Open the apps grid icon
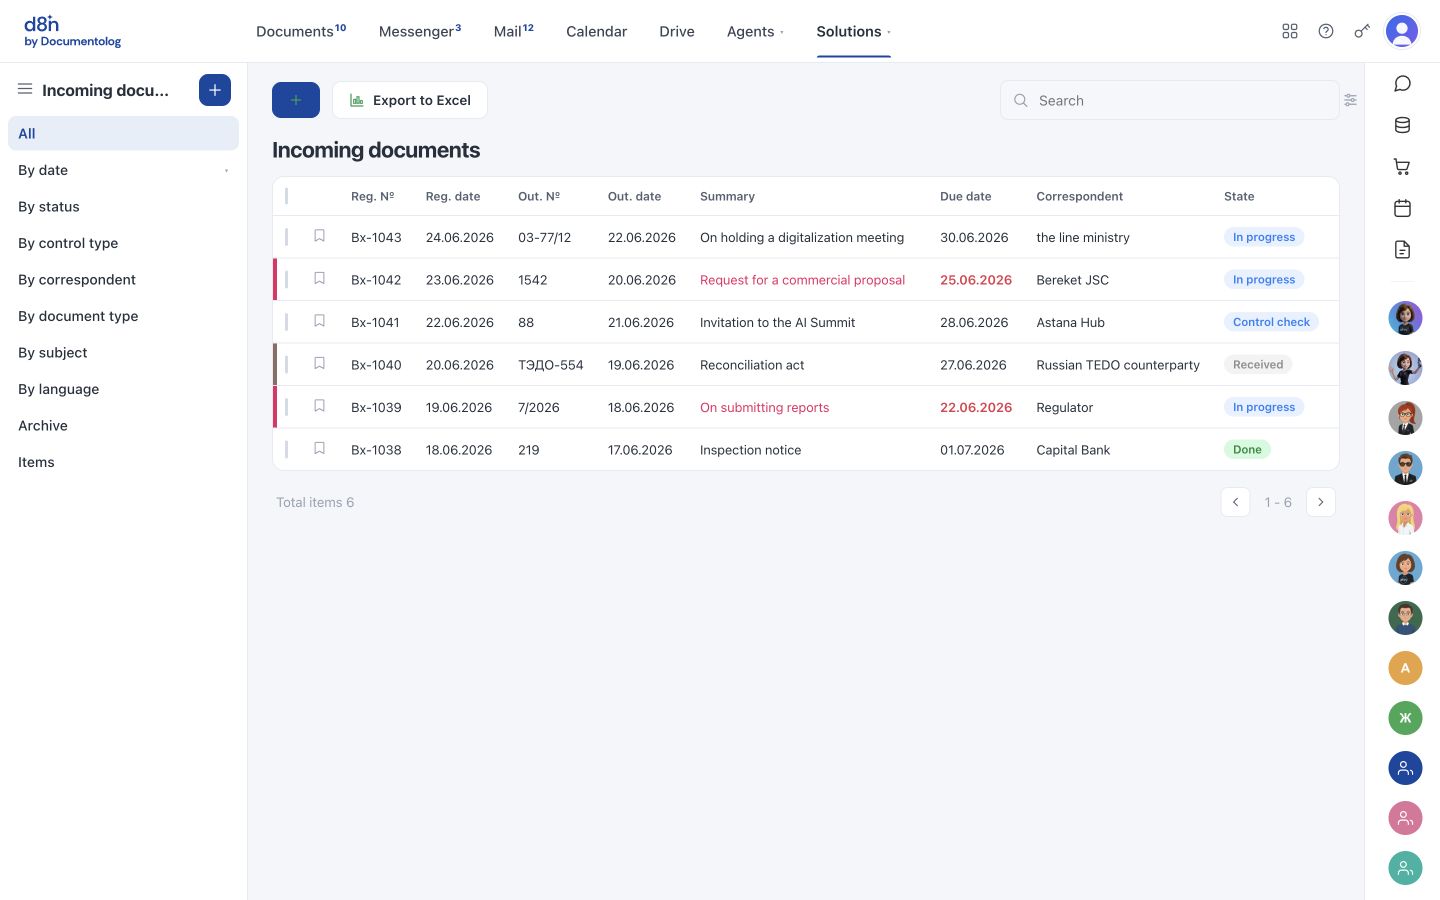Screen dimensions: 1440x900 [1290, 31]
